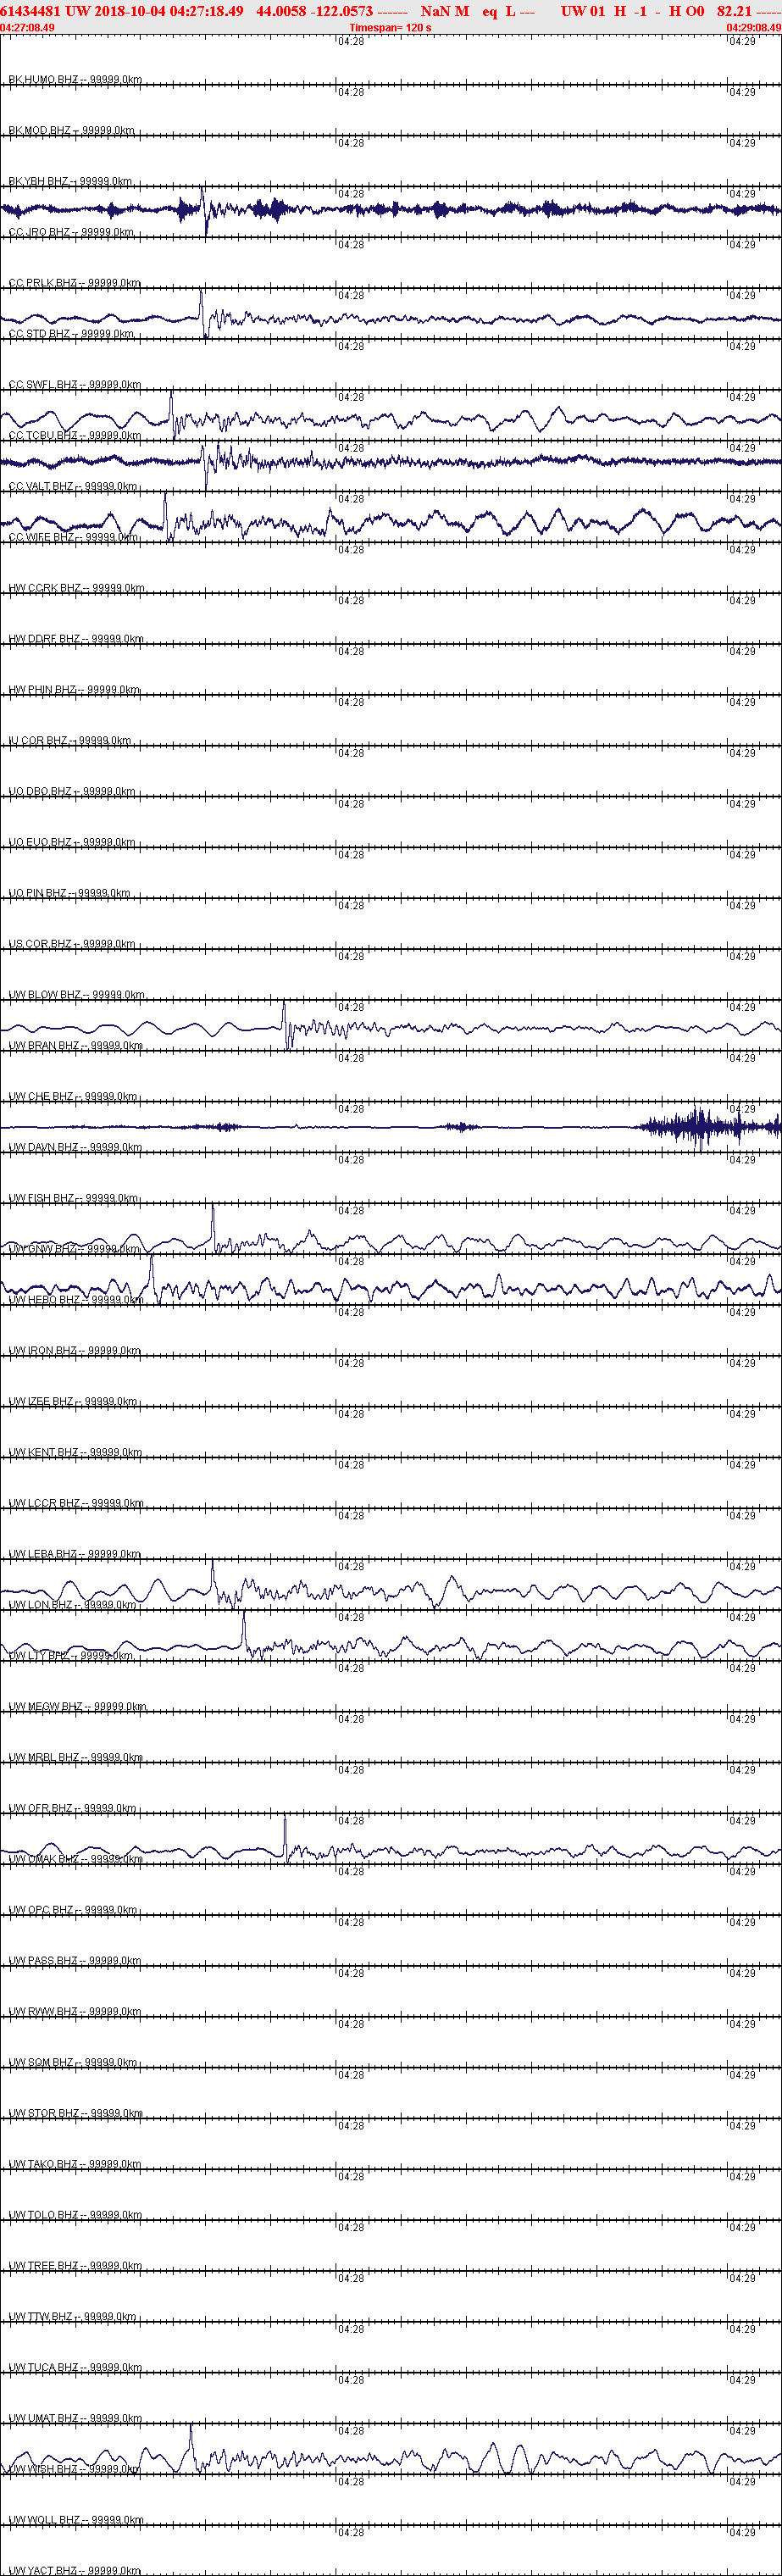Select the UW BLOW BHZ station label

click(x=76, y=994)
